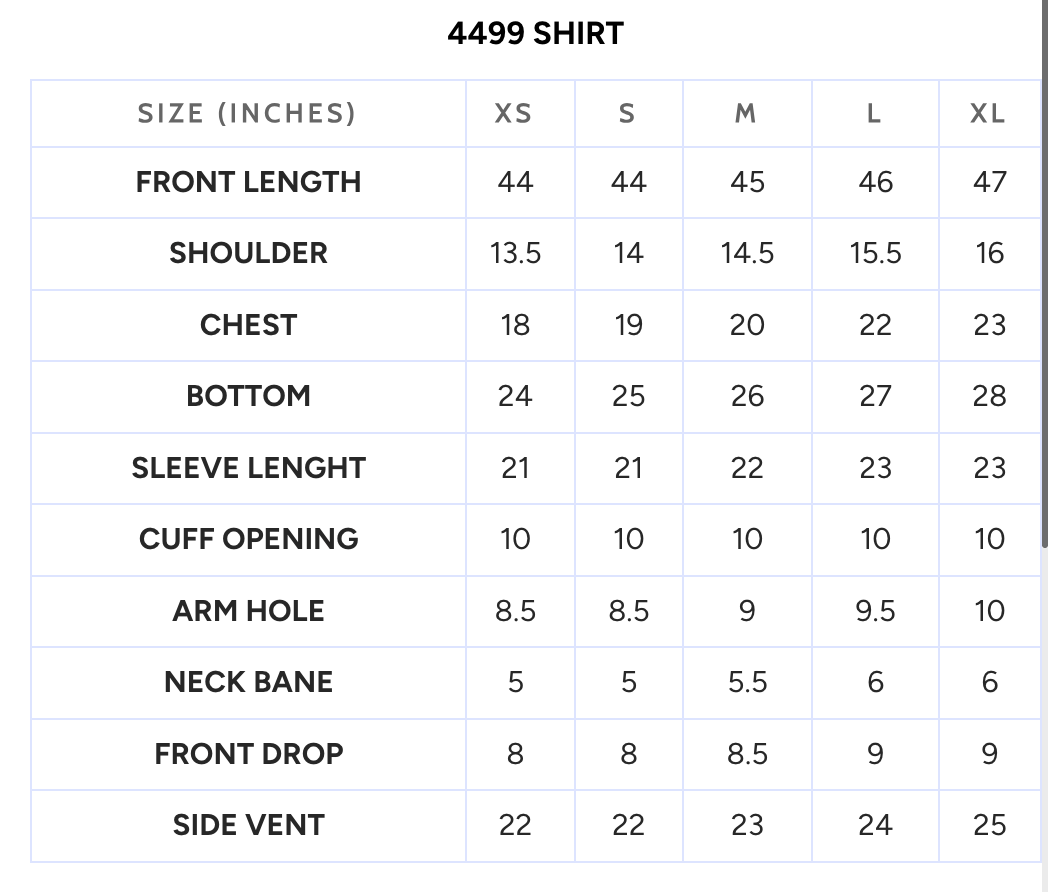The width and height of the screenshot is (1064, 892).
Task: Click the FRONT DROP row label
Action: (x=248, y=754)
